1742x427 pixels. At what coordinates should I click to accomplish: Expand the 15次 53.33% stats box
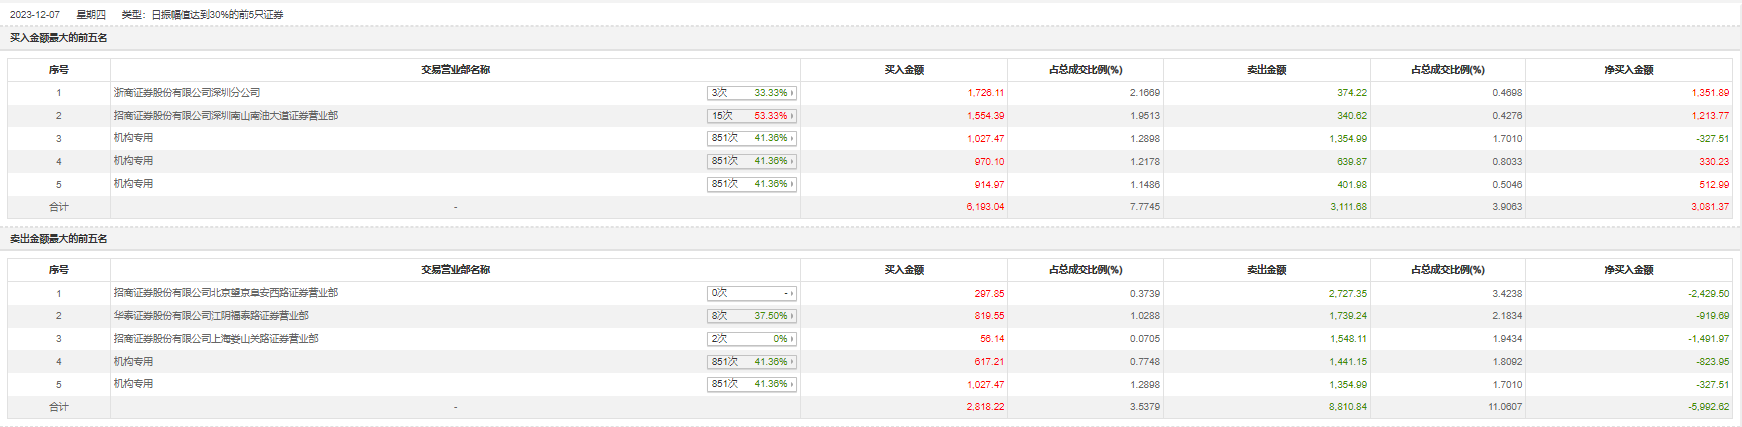coord(751,116)
